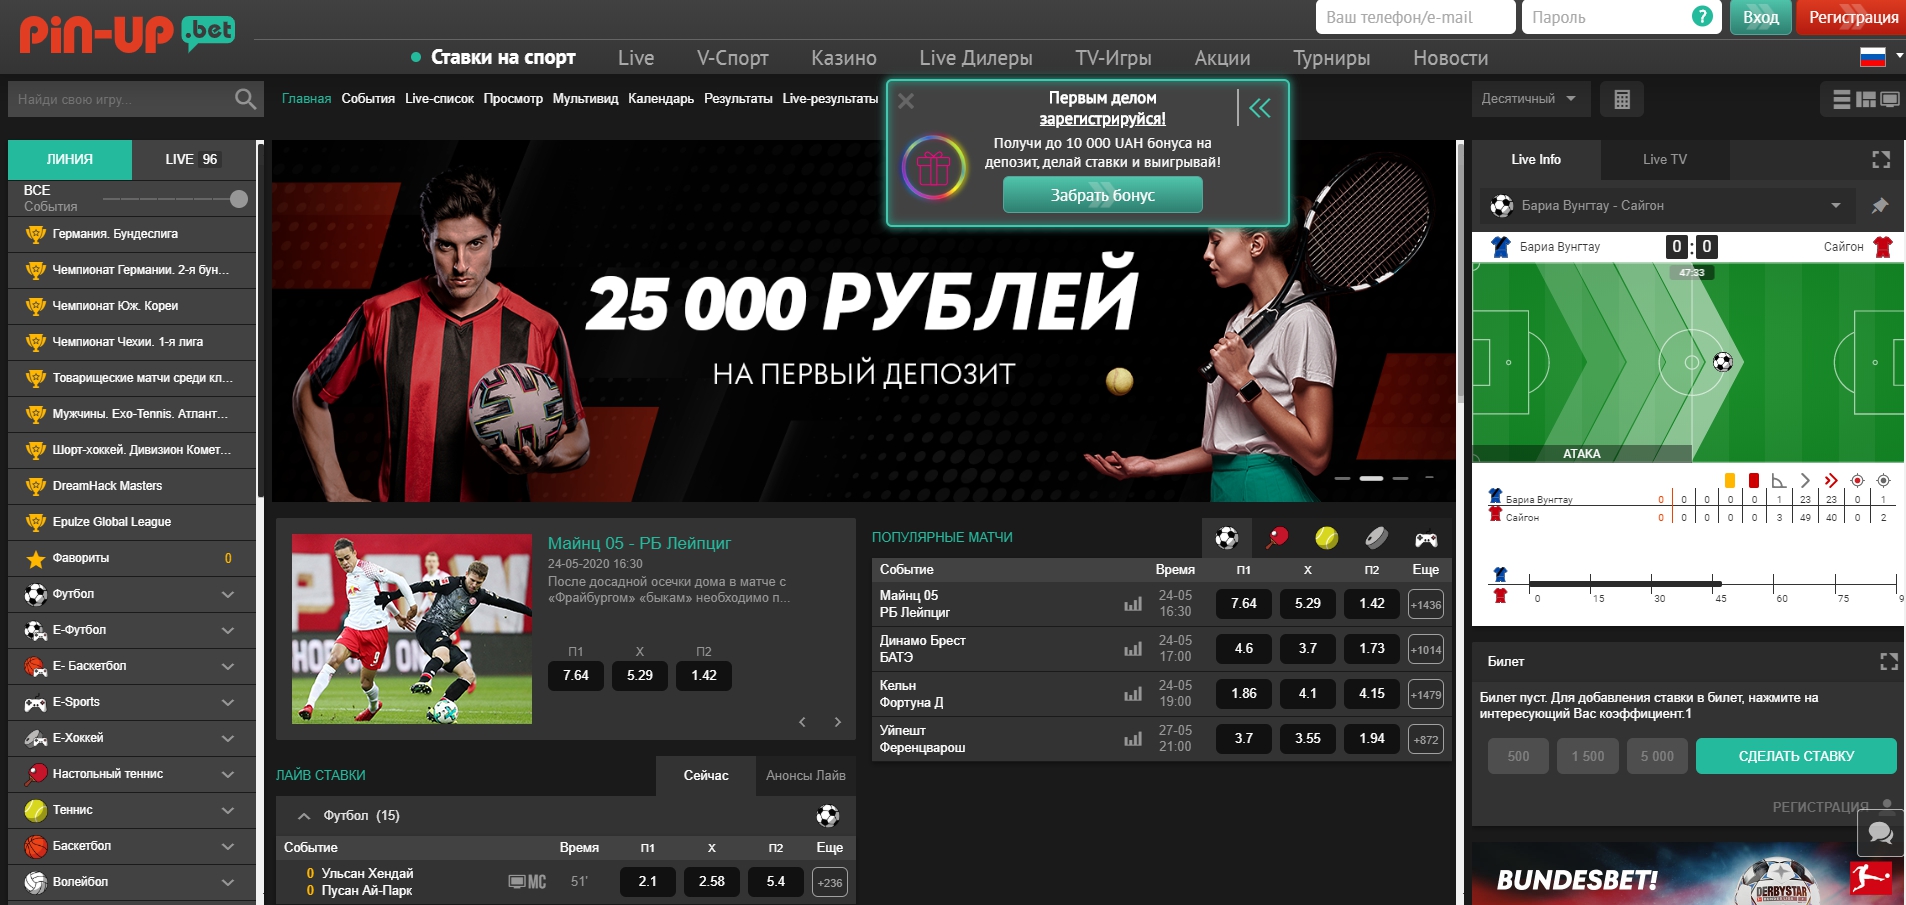Image resolution: width=1906 pixels, height=905 pixels.
Task: Open the Бариа Вунгтау - Сайгон match selector
Action: pyautogui.click(x=1670, y=205)
